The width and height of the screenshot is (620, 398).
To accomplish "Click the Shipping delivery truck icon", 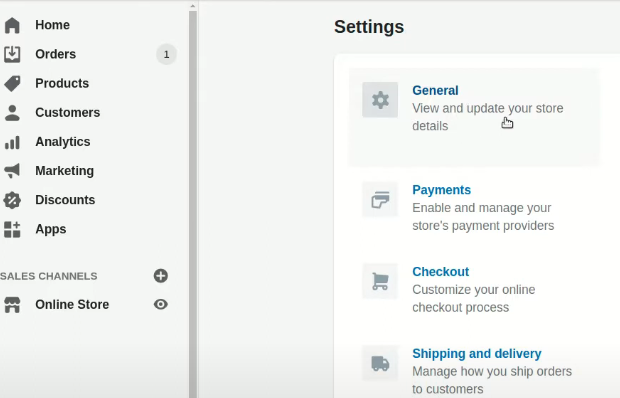I will tap(380, 363).
